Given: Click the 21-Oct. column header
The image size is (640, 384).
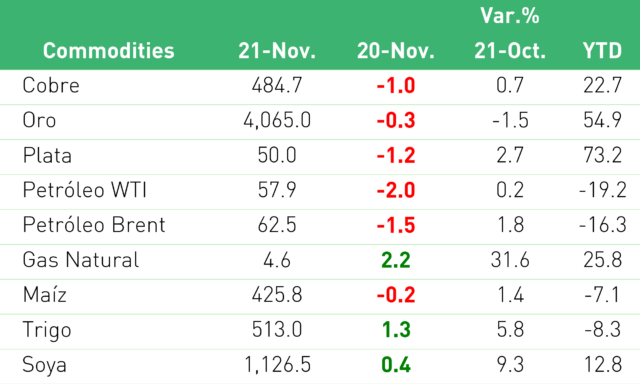Looking at the screenshot, I should coord(510,51).
